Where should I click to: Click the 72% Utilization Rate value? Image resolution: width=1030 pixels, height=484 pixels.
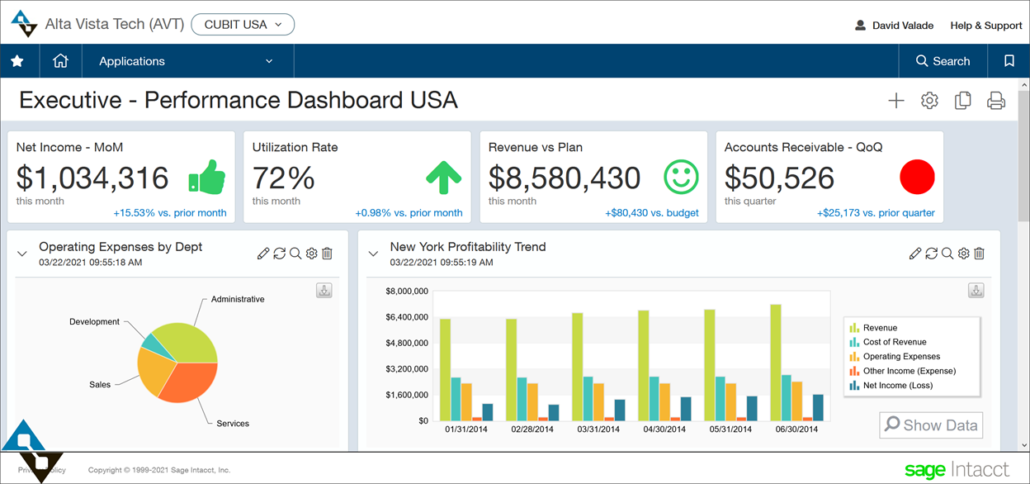(x=283, y=178)
